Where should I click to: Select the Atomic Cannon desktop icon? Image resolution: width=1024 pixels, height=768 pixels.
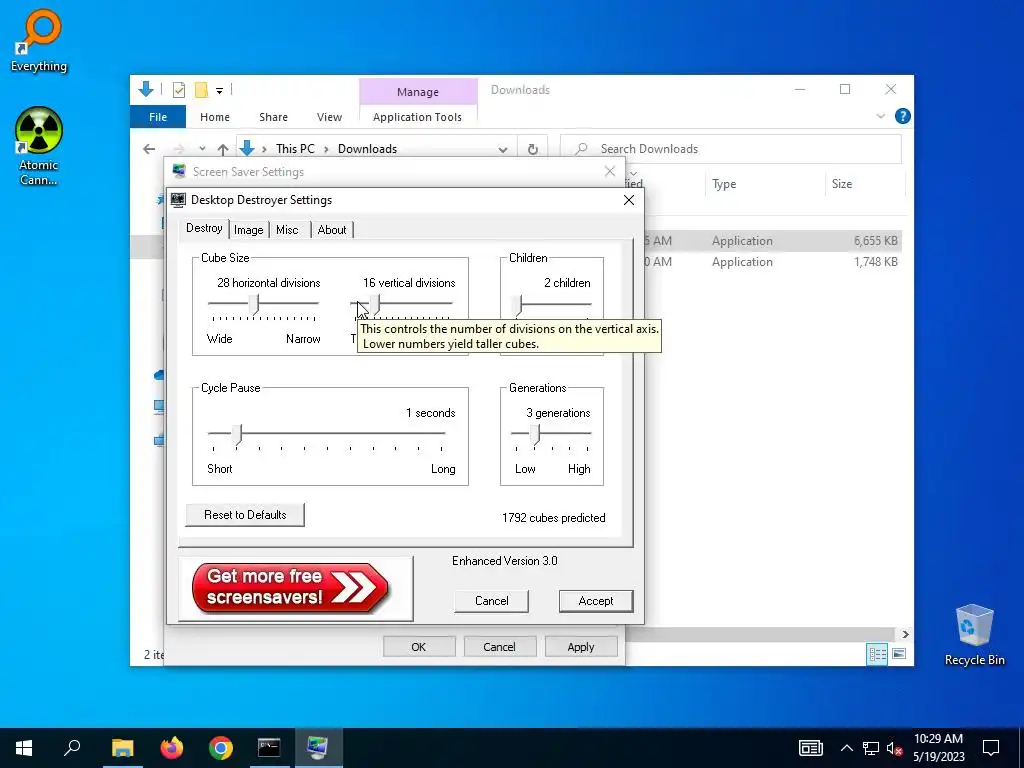click(x=39, y=146)
